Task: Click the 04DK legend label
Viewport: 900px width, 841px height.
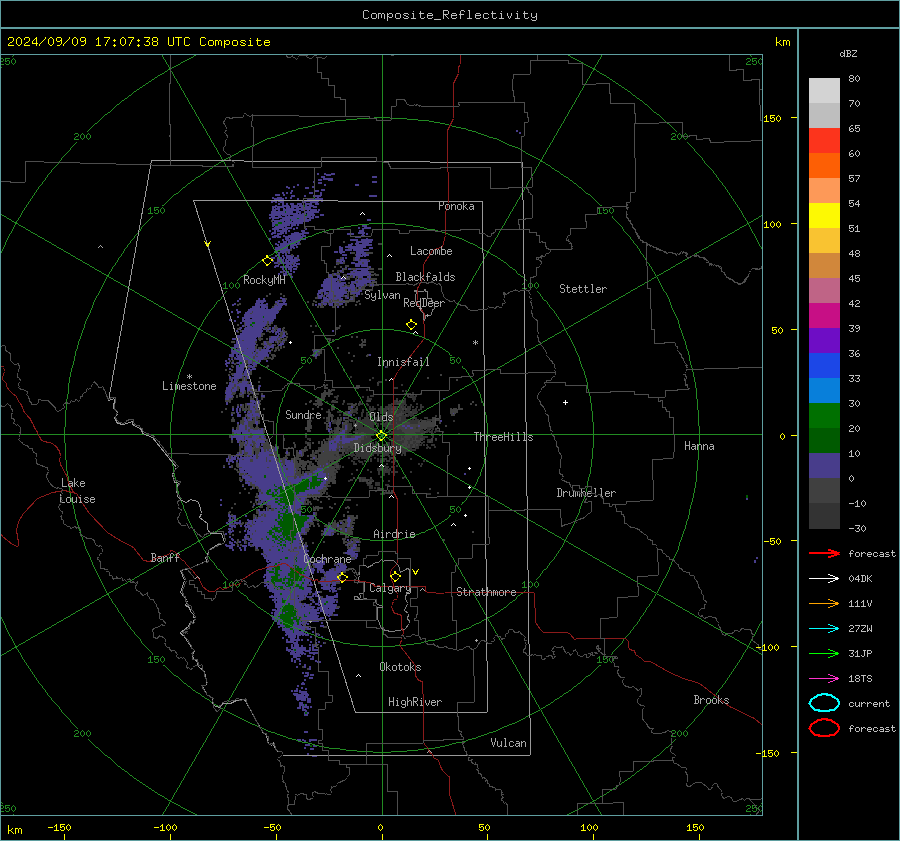Action: 860,579
